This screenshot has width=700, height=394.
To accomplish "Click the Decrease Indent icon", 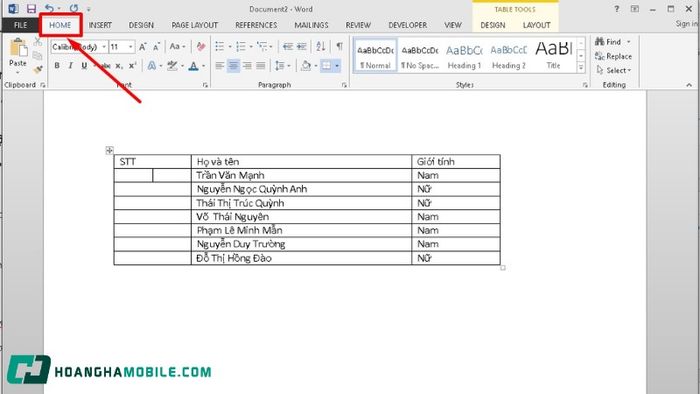I will coord(288,46).
